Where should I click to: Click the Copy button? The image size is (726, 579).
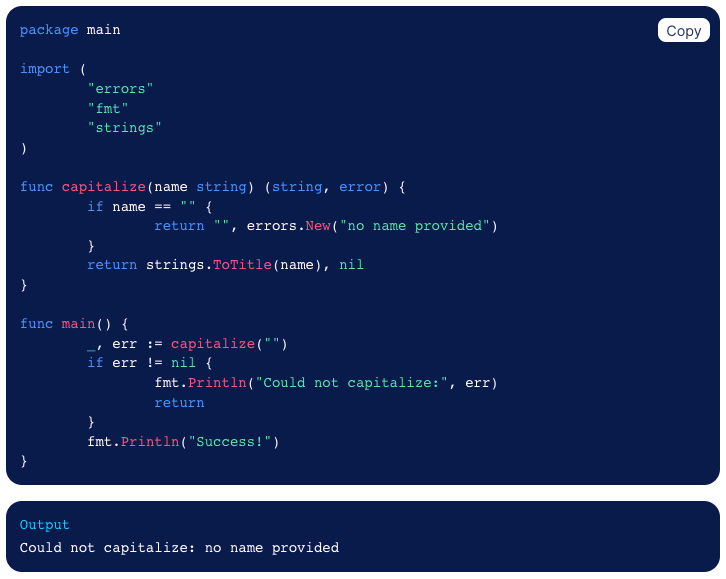(683, 31)
